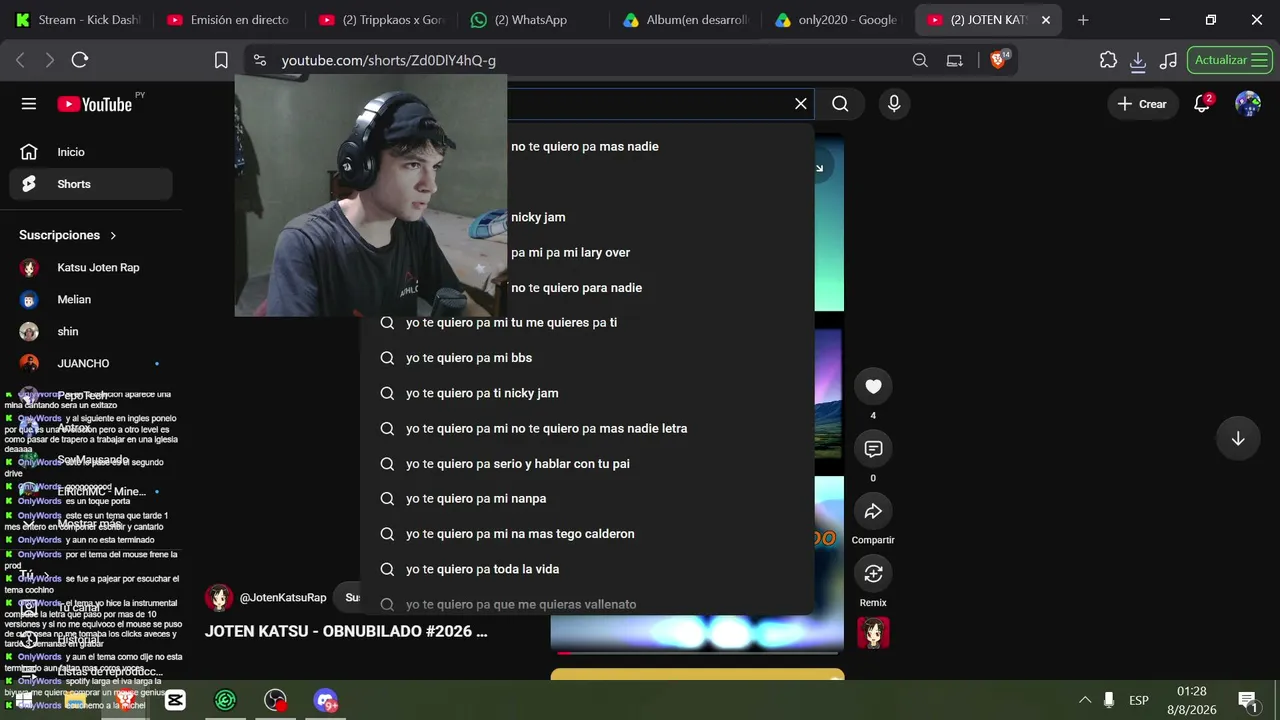The width and height of the screenshot is (1280, 720).
Task: Switch to the WhatsApp tab
Action: tap(533, 20)
